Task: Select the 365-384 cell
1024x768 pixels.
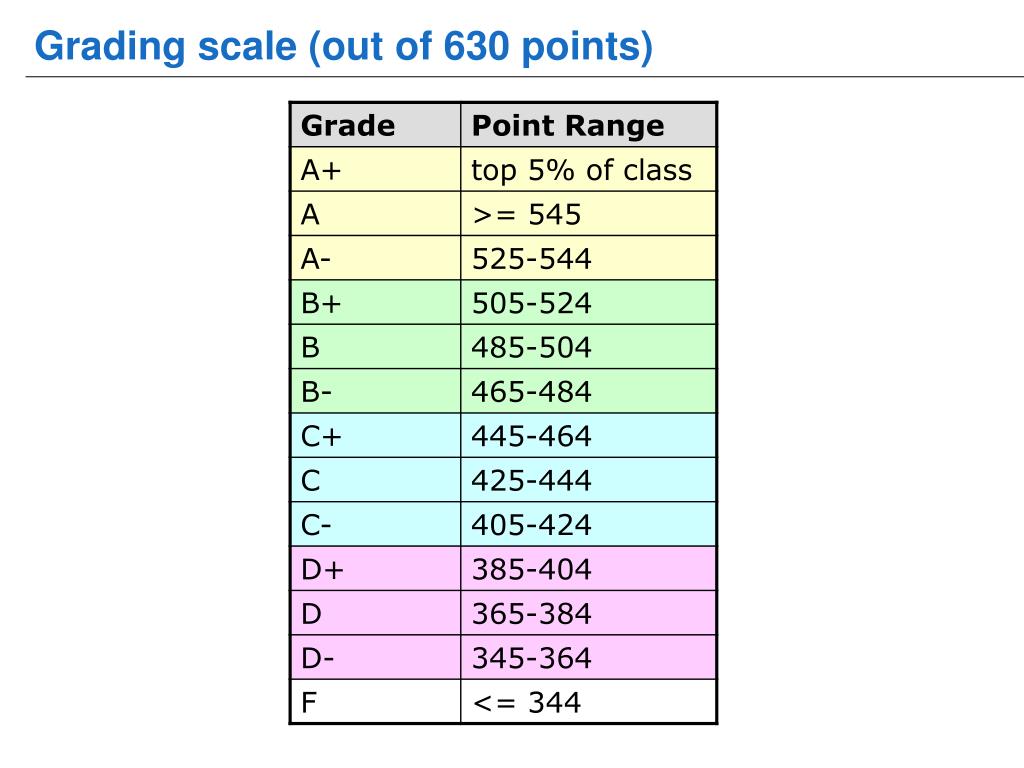Action: [x=588, y=613]
